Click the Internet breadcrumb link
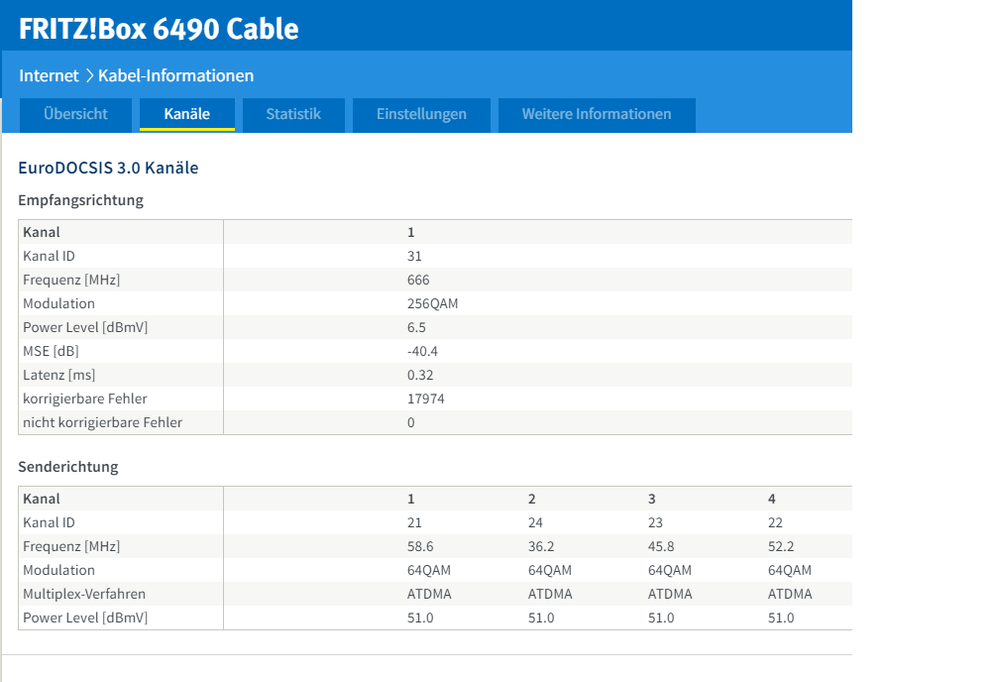 [x=48, y=76]
